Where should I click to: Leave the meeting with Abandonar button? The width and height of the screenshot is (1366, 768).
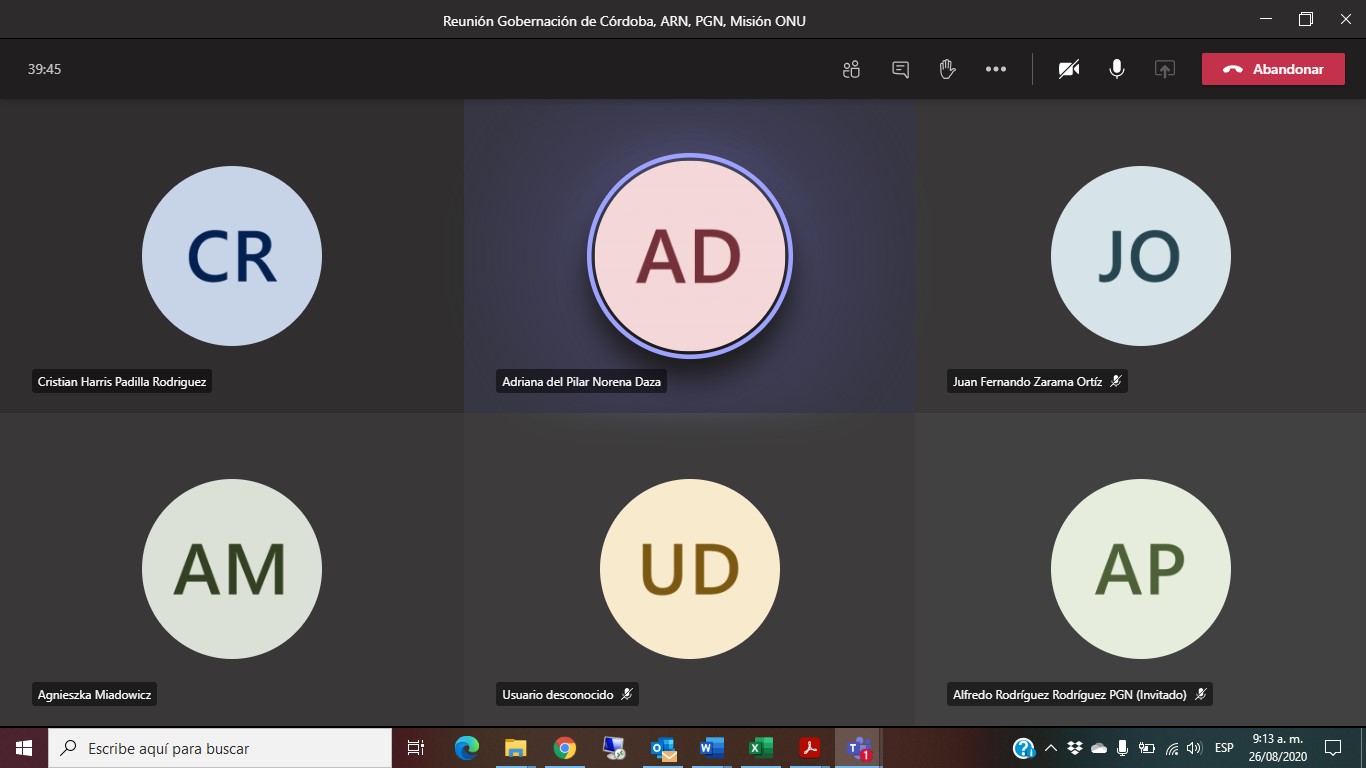(1273, 69)
